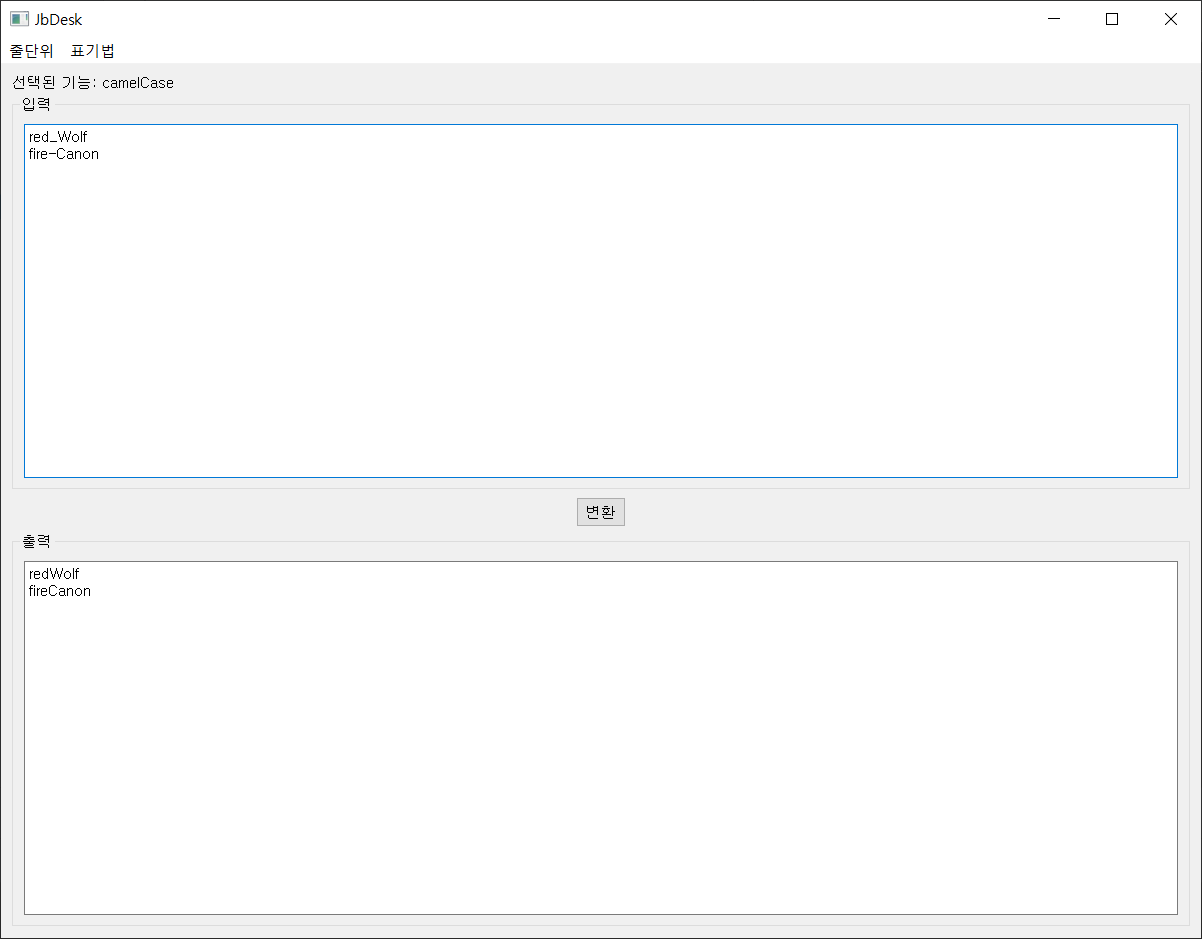The height and width of the screenshot is (939, 1202).
Task: Click the JbDesk app icon in title bar
Action: coord(19,19)
